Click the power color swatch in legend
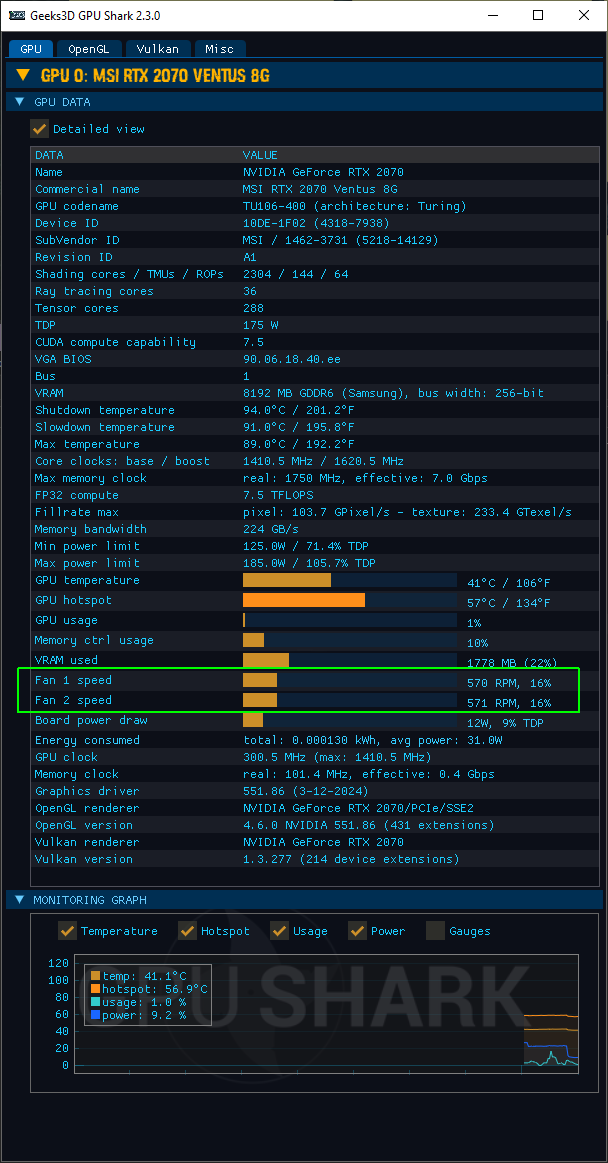The width and height of the screenshot is (608, 1163). tap(95, 1015)
